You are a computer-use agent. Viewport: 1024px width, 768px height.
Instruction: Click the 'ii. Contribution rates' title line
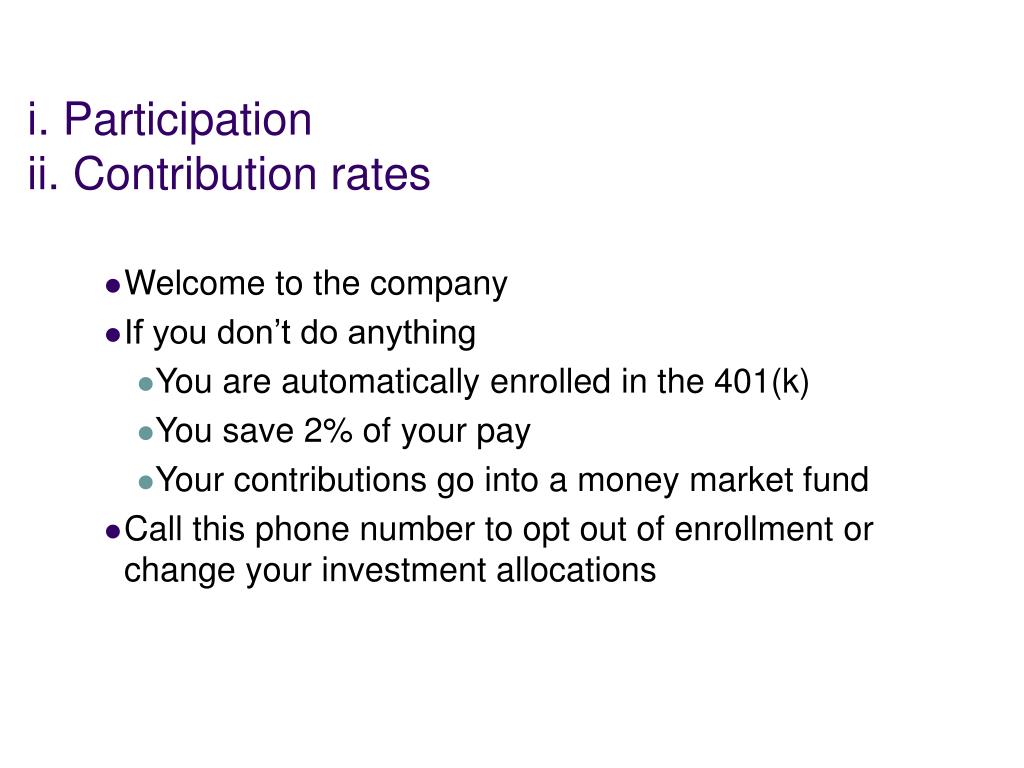coord(229,174)
